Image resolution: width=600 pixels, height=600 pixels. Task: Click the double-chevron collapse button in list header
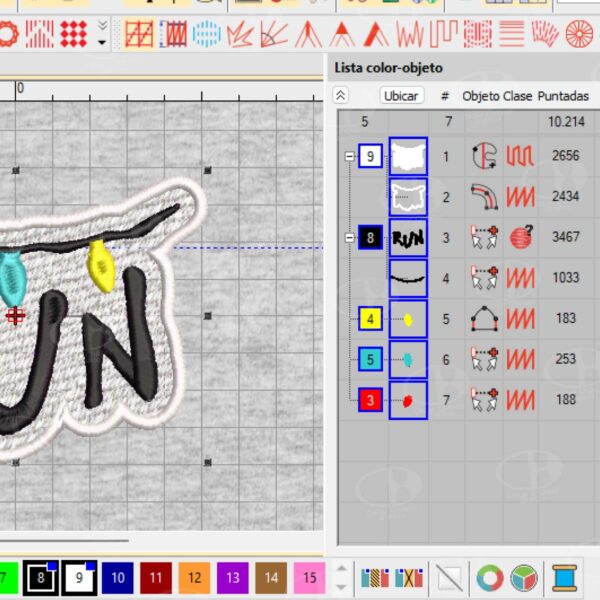(341, 95)
